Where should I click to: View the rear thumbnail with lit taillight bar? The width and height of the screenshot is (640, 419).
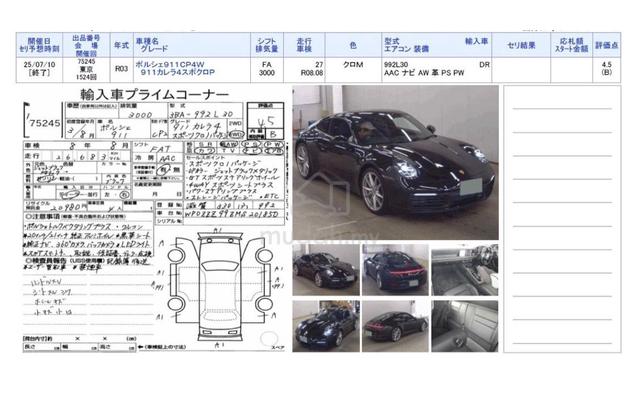(395, 270)
